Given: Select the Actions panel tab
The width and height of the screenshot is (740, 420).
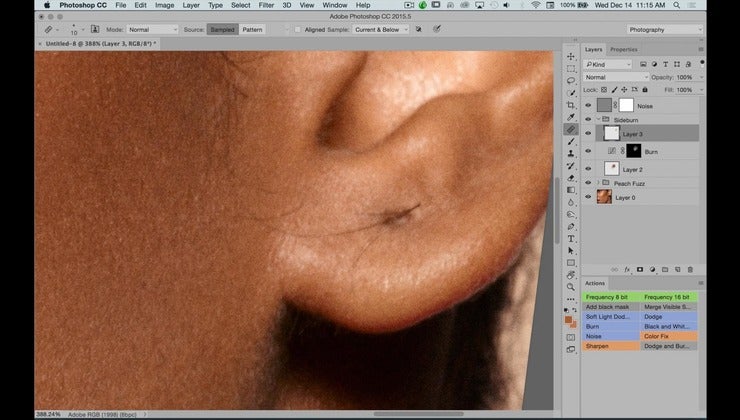Looking at the screenshot, I should 595,283.
